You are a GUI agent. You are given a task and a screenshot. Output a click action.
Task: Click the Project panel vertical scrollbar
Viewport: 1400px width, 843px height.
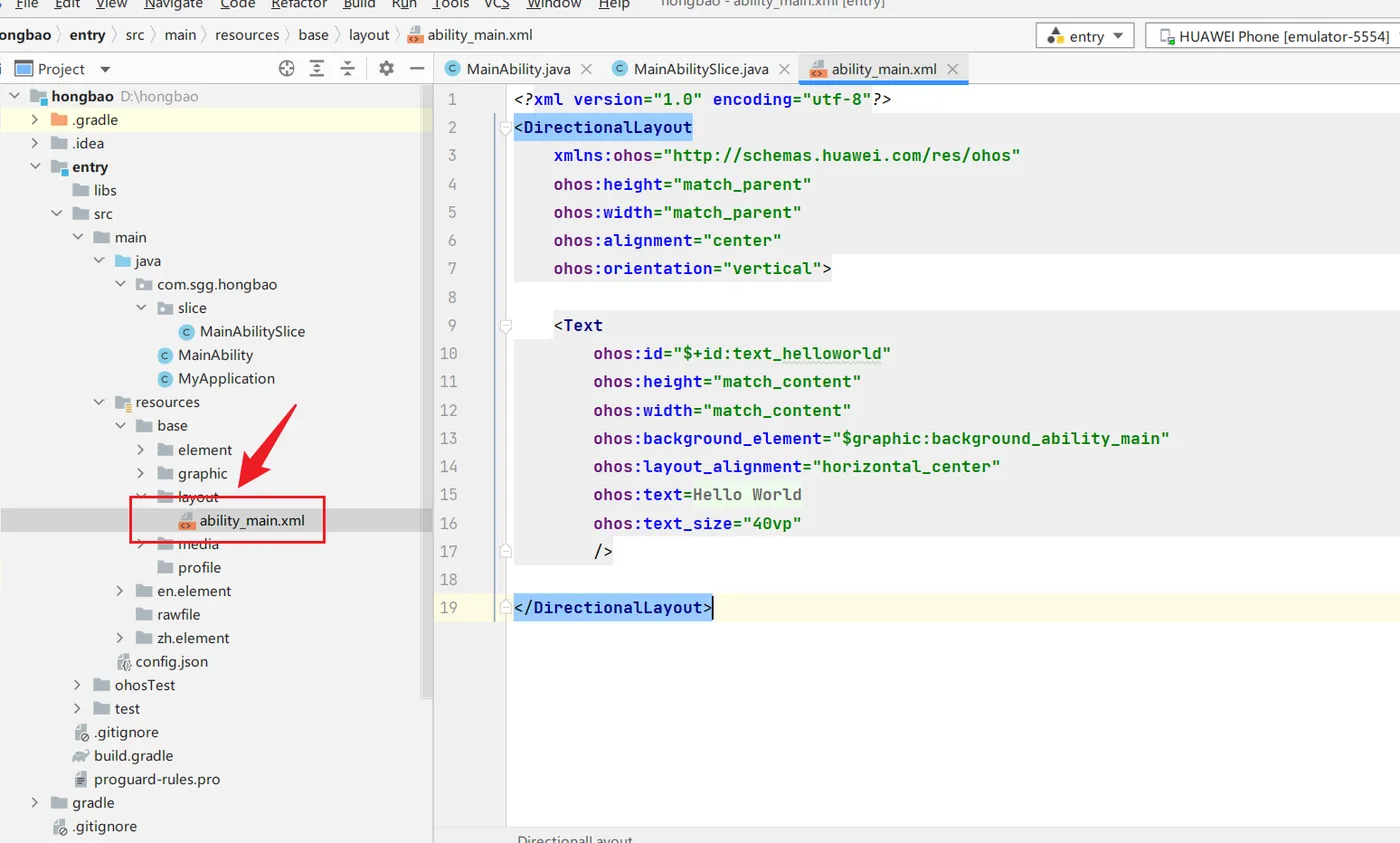click(x=428, y=390)
